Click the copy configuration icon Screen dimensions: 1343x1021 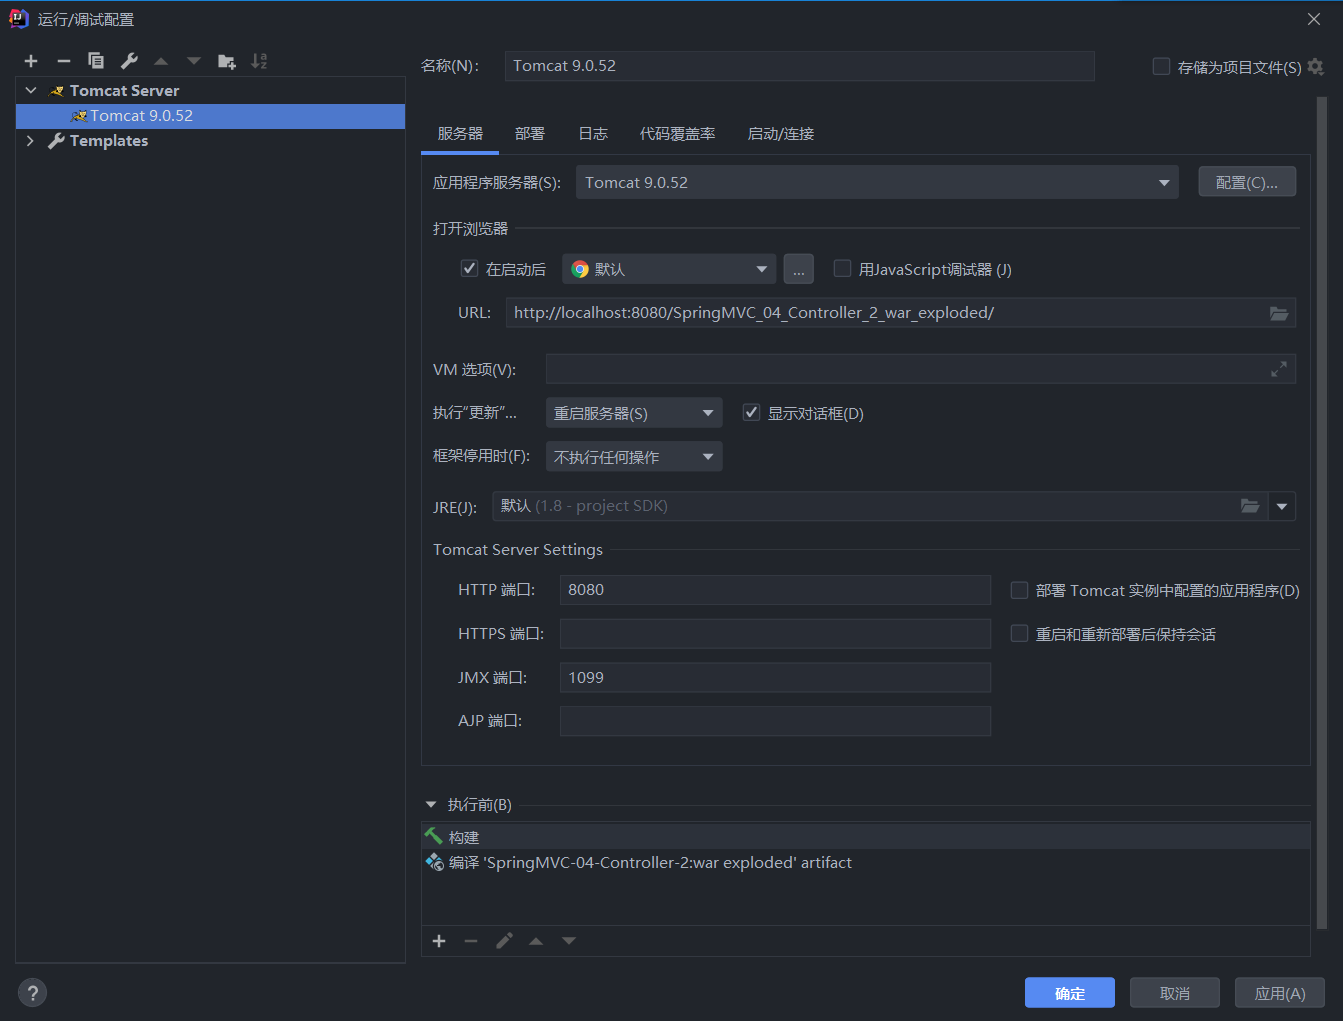coord(95,61)
